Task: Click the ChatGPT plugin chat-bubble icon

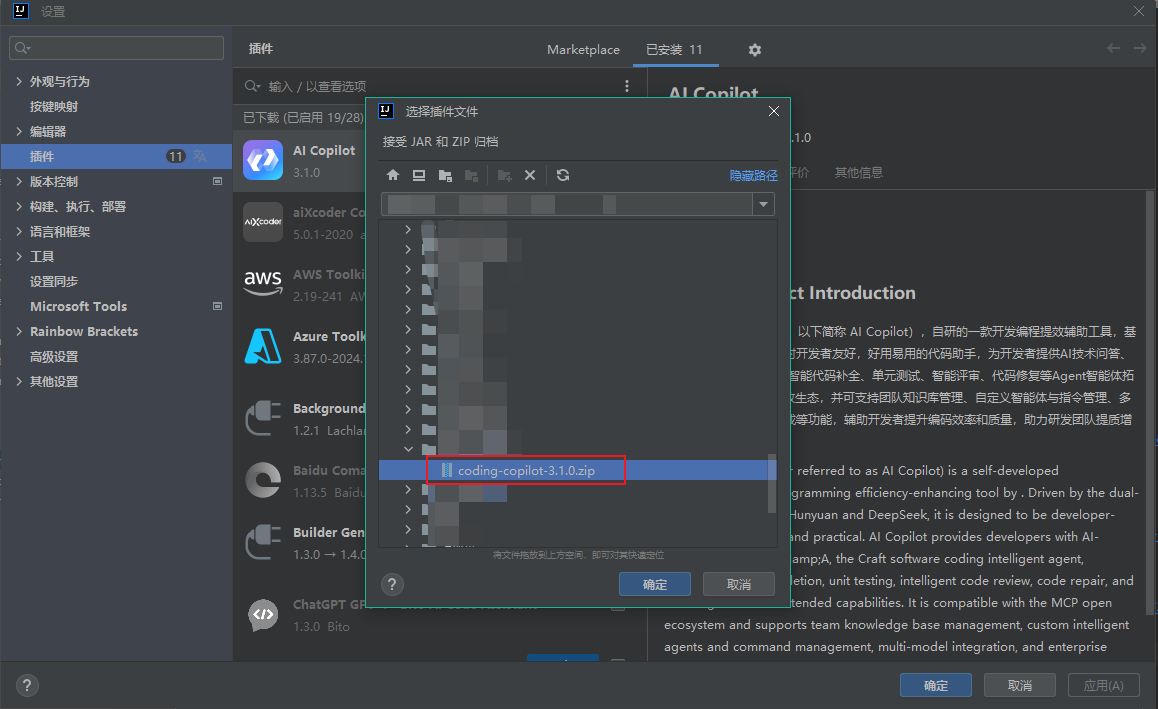Action: coord(263,614)
